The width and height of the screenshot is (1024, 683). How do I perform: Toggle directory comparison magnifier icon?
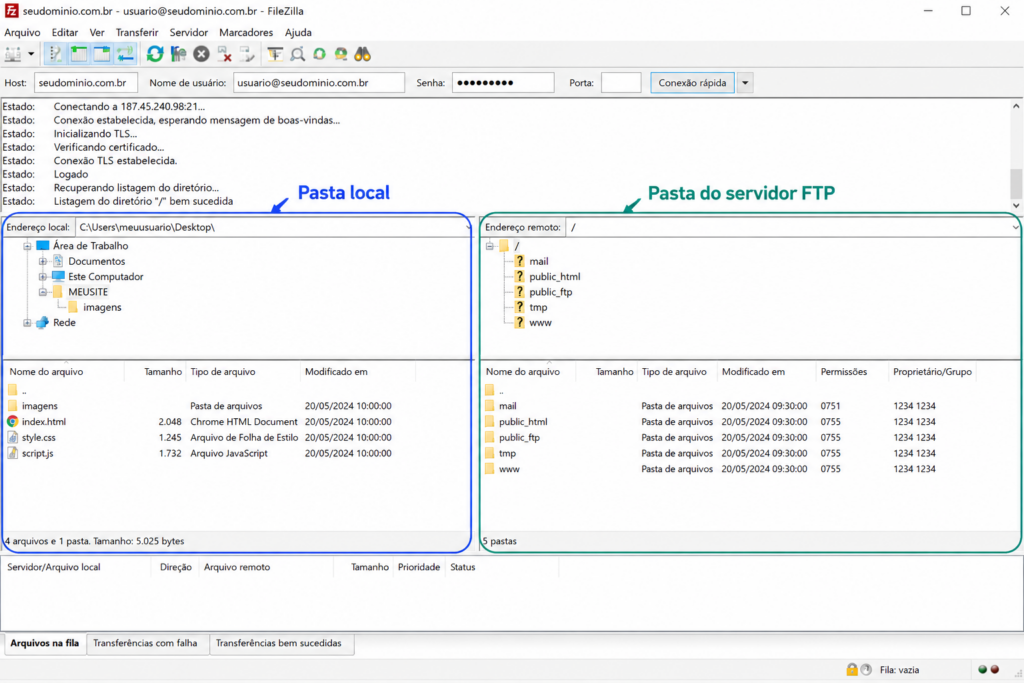(297, 55)
